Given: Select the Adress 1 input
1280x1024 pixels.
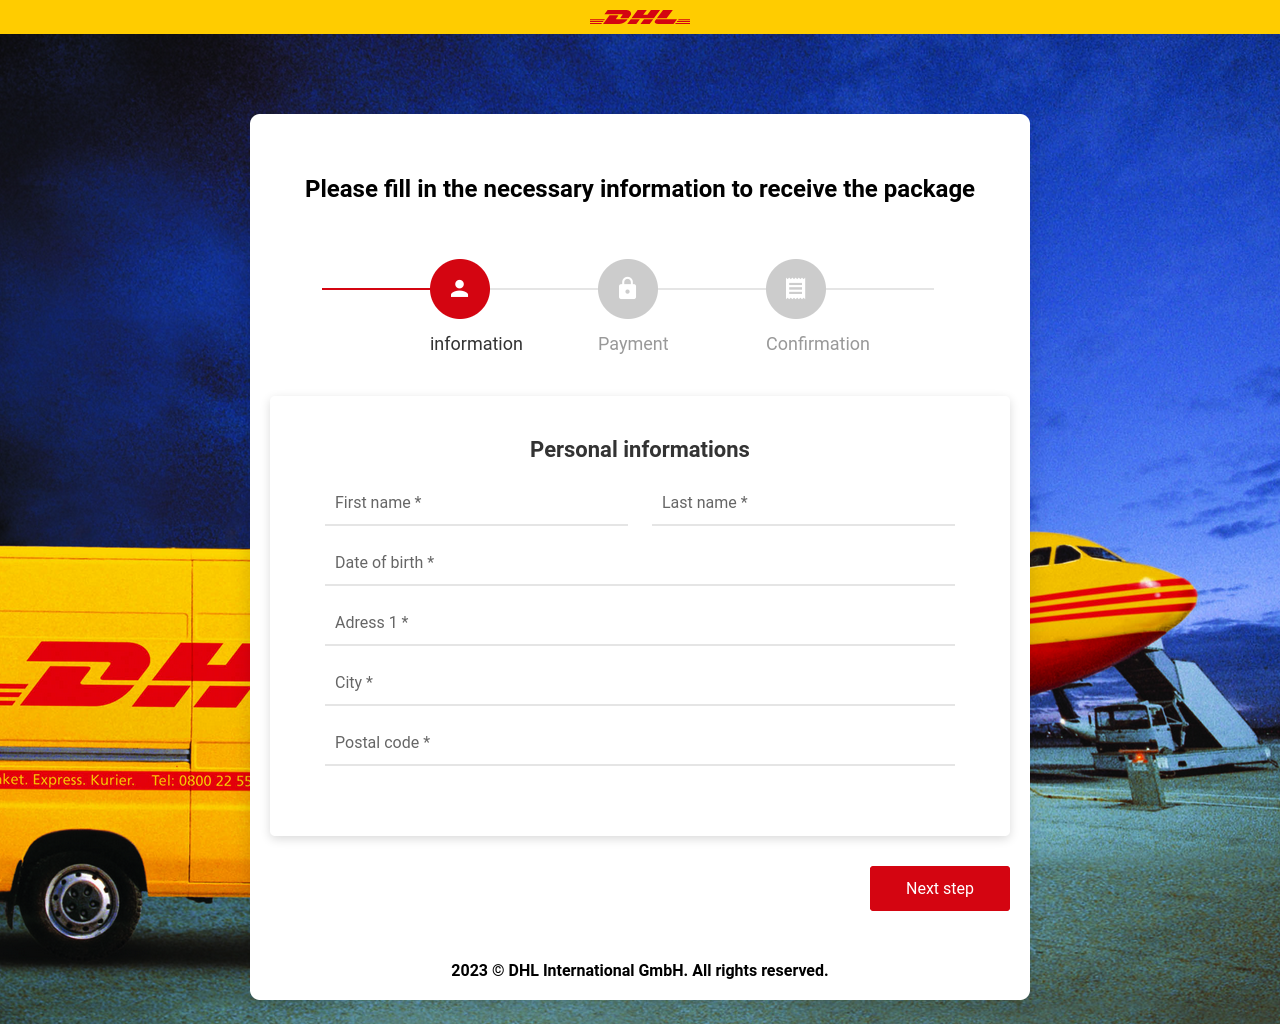Looking at the screenshot, I should click(640, 623).
